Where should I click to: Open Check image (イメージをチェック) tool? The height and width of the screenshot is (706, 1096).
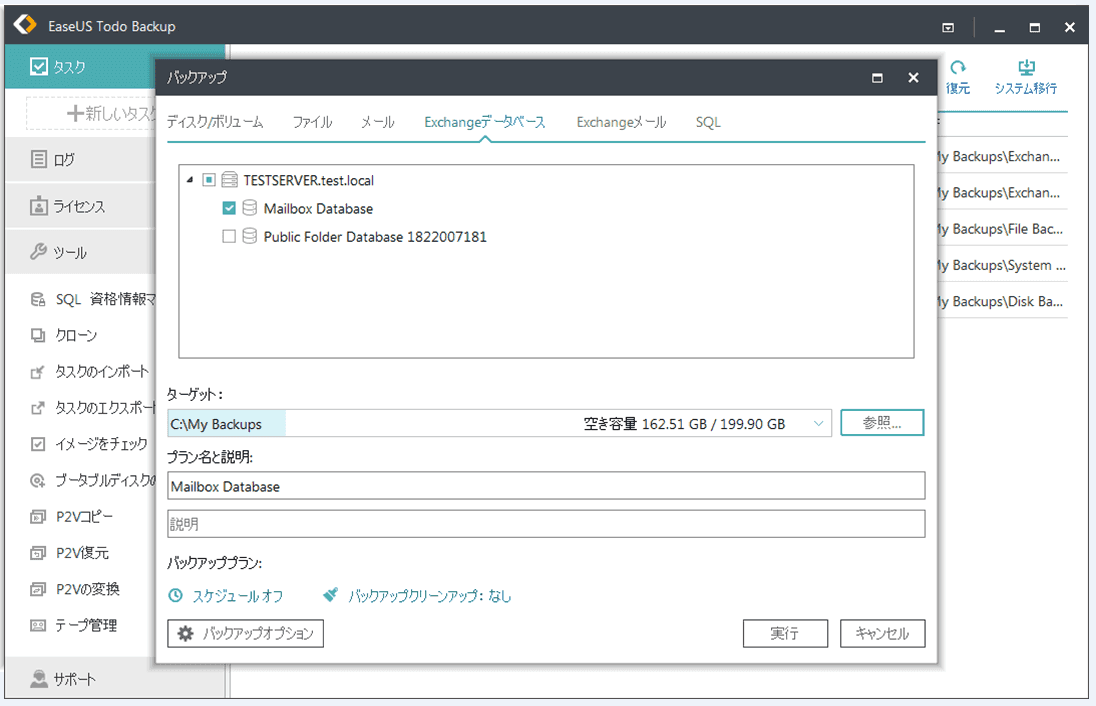89,444
